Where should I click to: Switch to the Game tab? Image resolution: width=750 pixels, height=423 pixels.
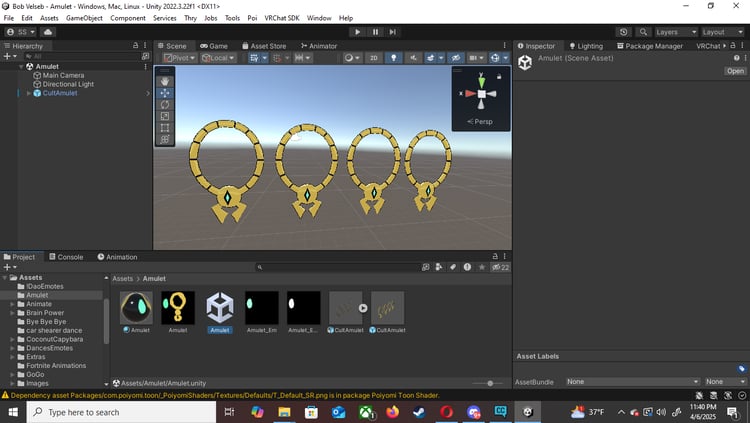click(213, 46)
